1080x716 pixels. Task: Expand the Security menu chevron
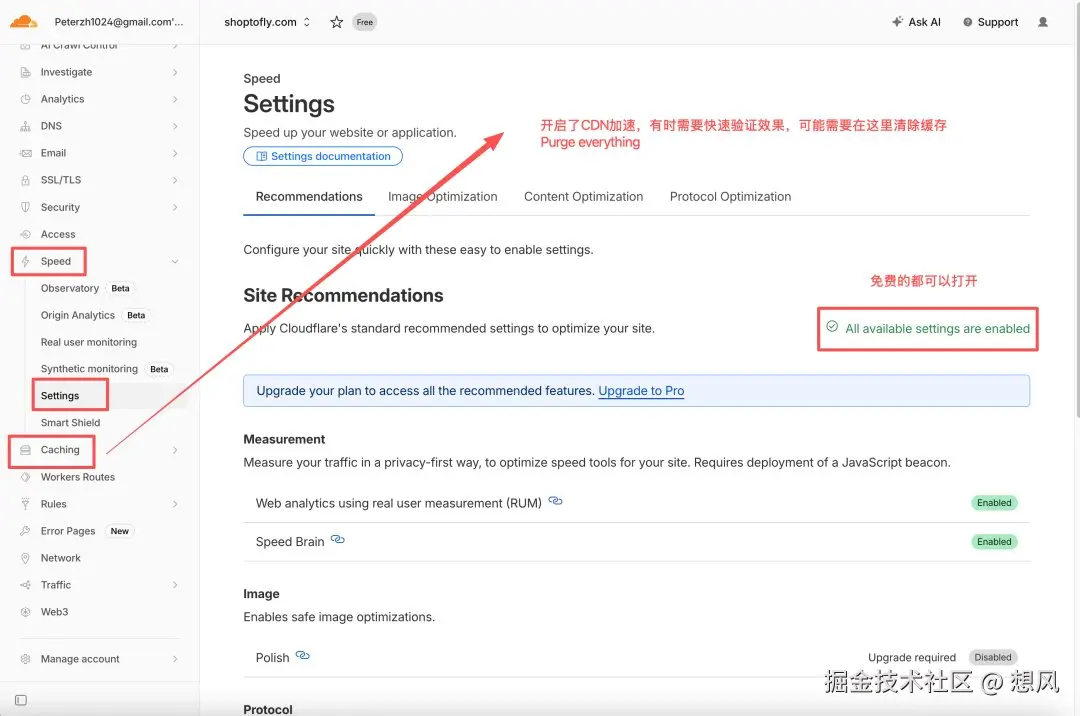click(175, 207)
